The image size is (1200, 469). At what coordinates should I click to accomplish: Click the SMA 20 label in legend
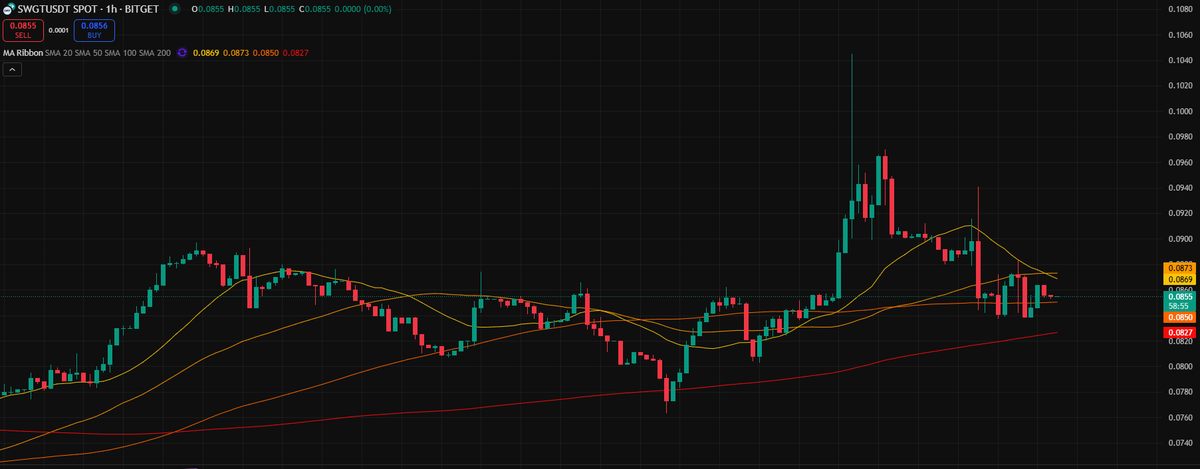click(59, 51)
